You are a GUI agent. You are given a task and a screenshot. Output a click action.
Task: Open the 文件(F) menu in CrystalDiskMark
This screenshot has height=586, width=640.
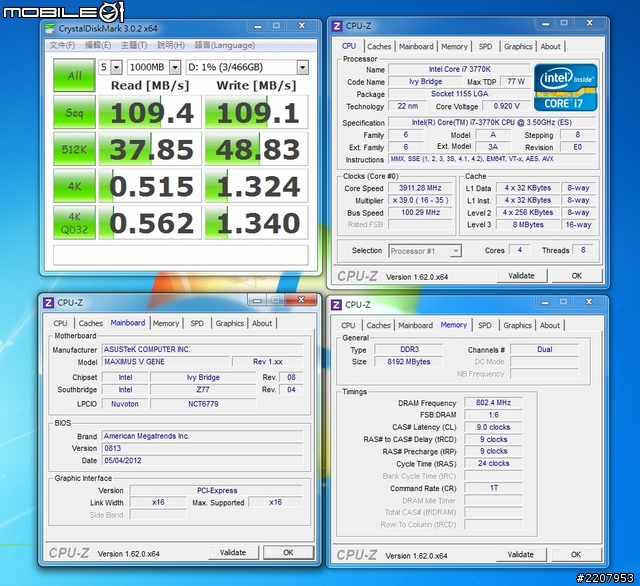pyautogui.click(x=62, y=45)
